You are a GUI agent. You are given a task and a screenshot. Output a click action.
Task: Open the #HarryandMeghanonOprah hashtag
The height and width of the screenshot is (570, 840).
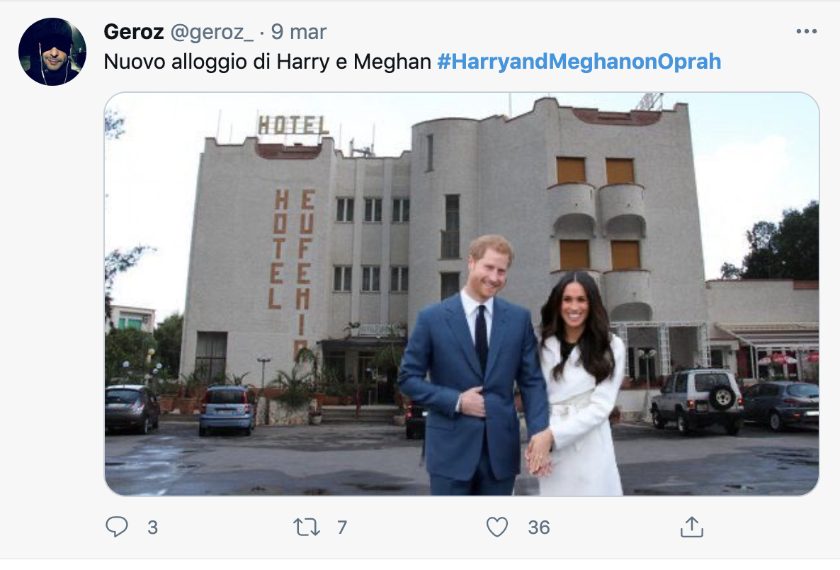579,61
